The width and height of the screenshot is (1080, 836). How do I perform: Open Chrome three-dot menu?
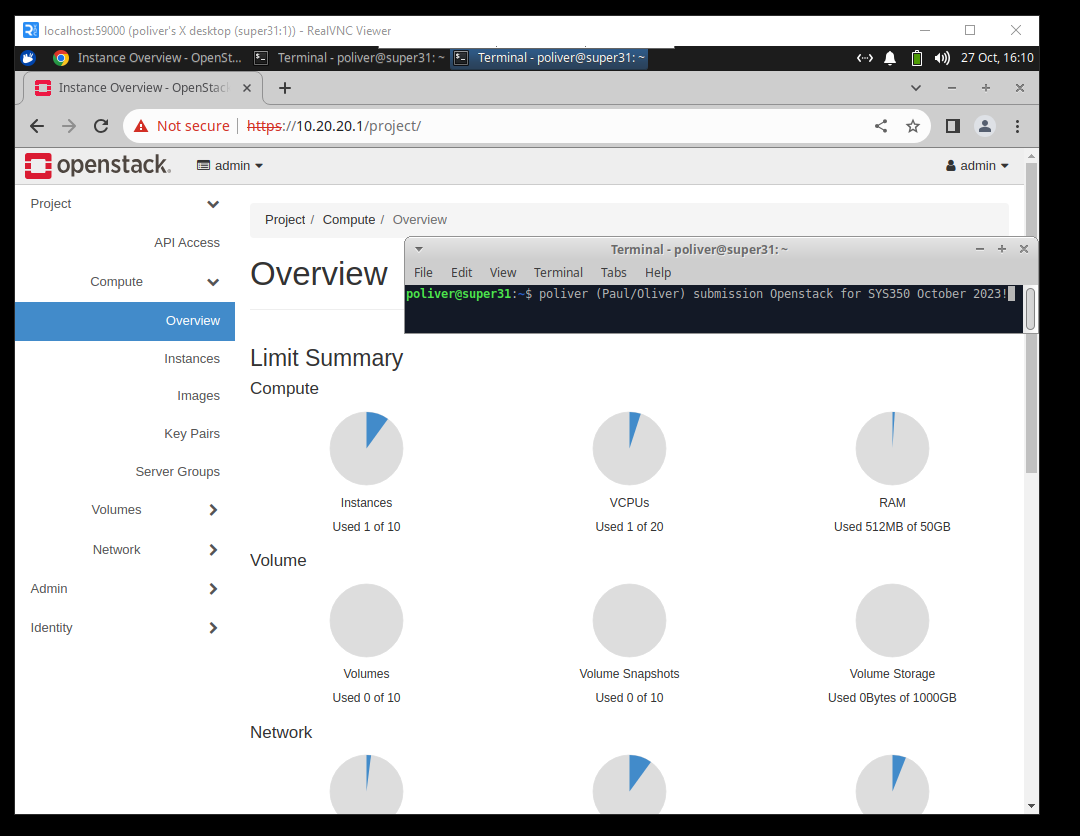coord(1018,126)
